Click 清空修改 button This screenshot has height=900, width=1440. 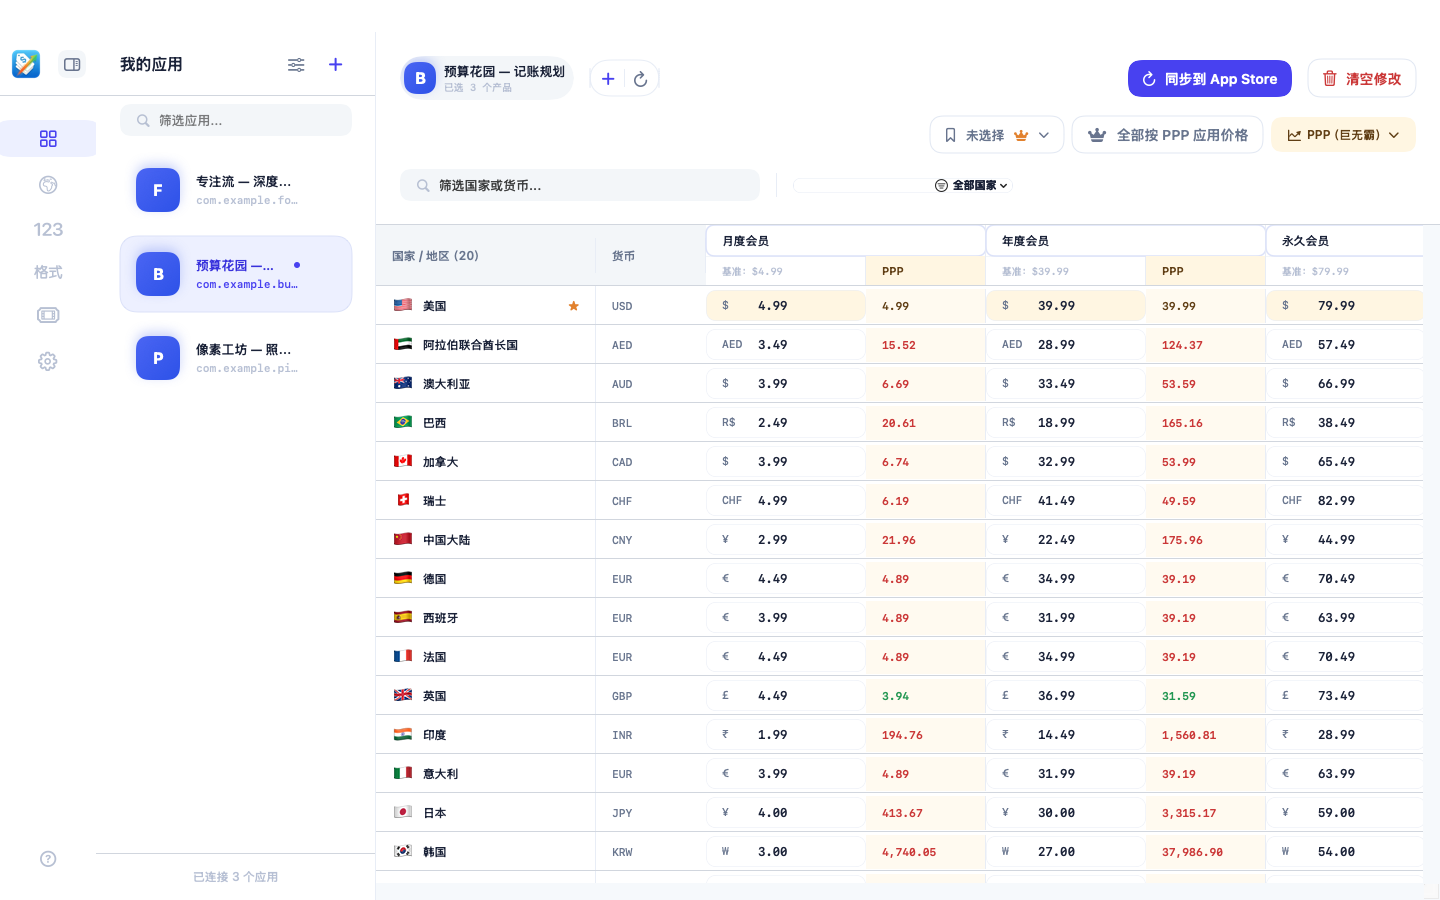[1362, 79]
